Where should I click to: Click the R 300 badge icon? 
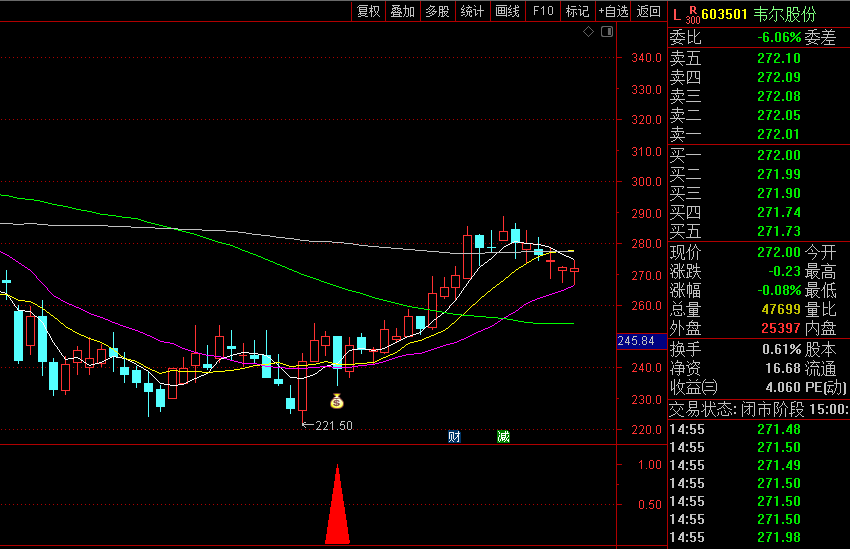693,15
